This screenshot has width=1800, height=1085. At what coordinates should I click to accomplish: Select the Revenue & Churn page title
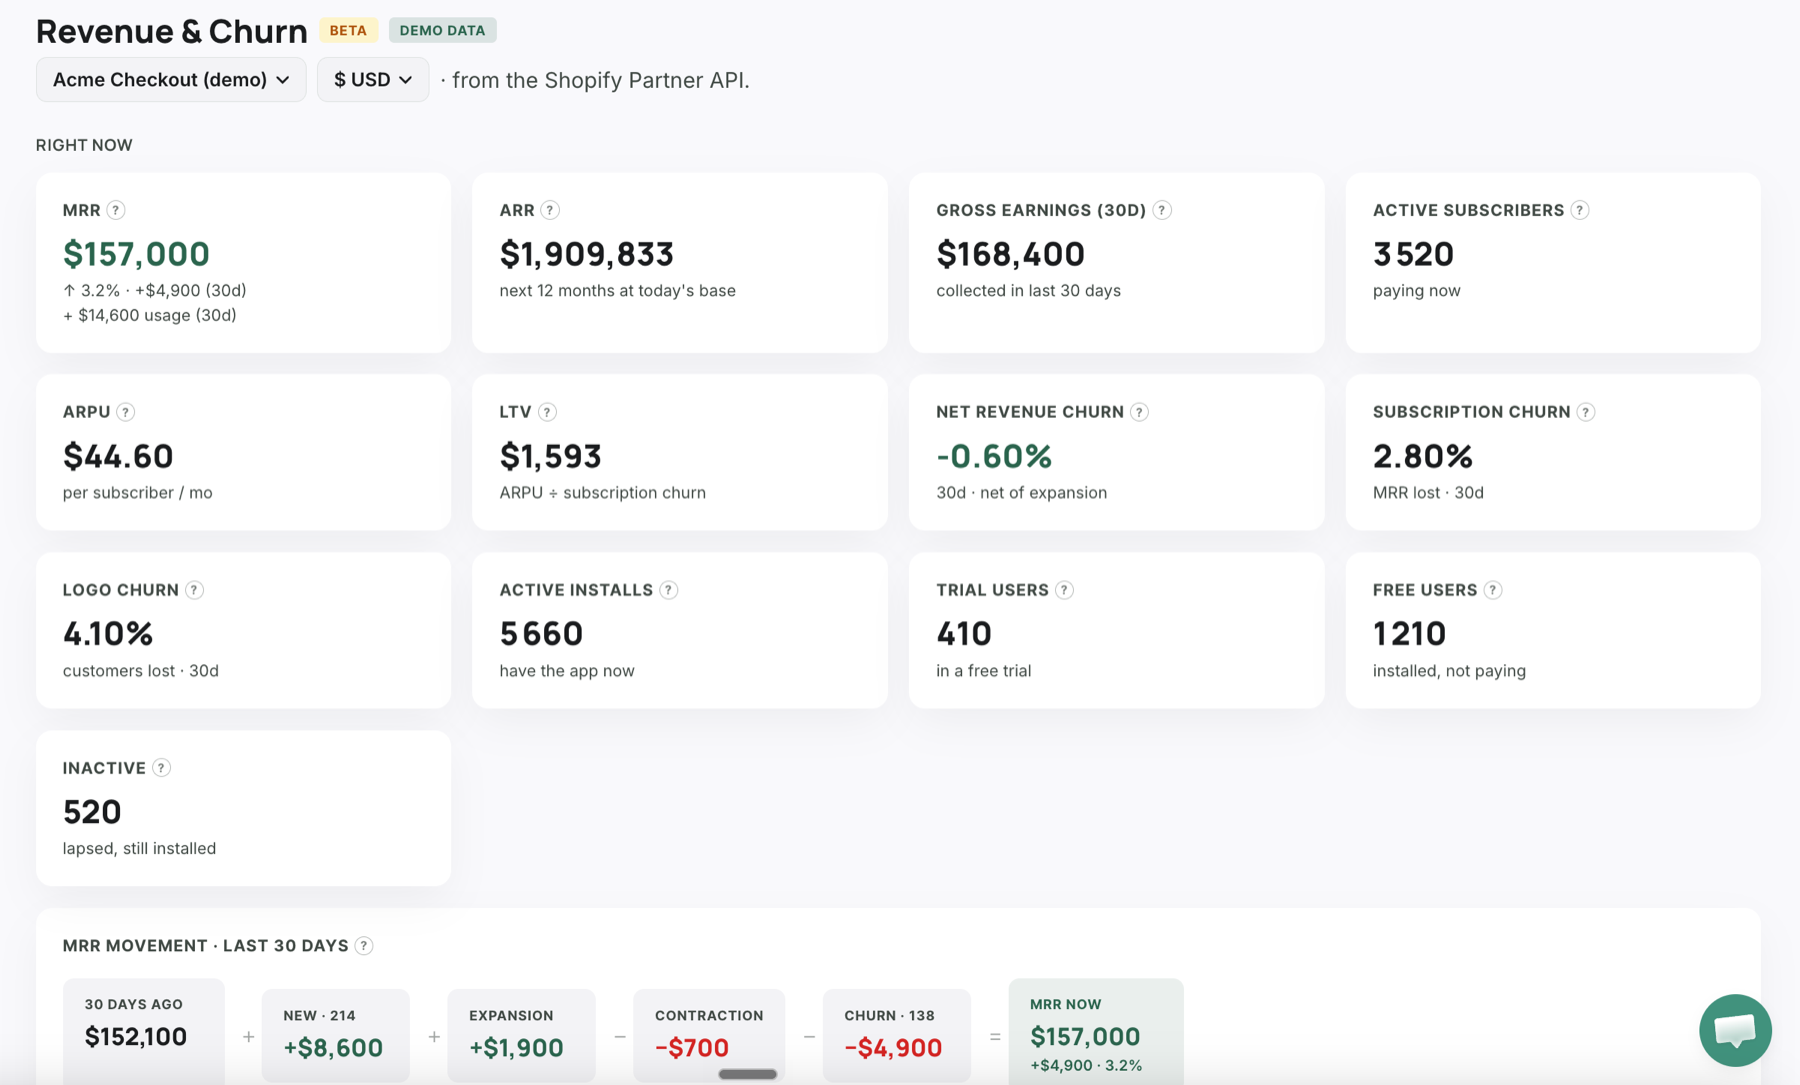[171, 31]
